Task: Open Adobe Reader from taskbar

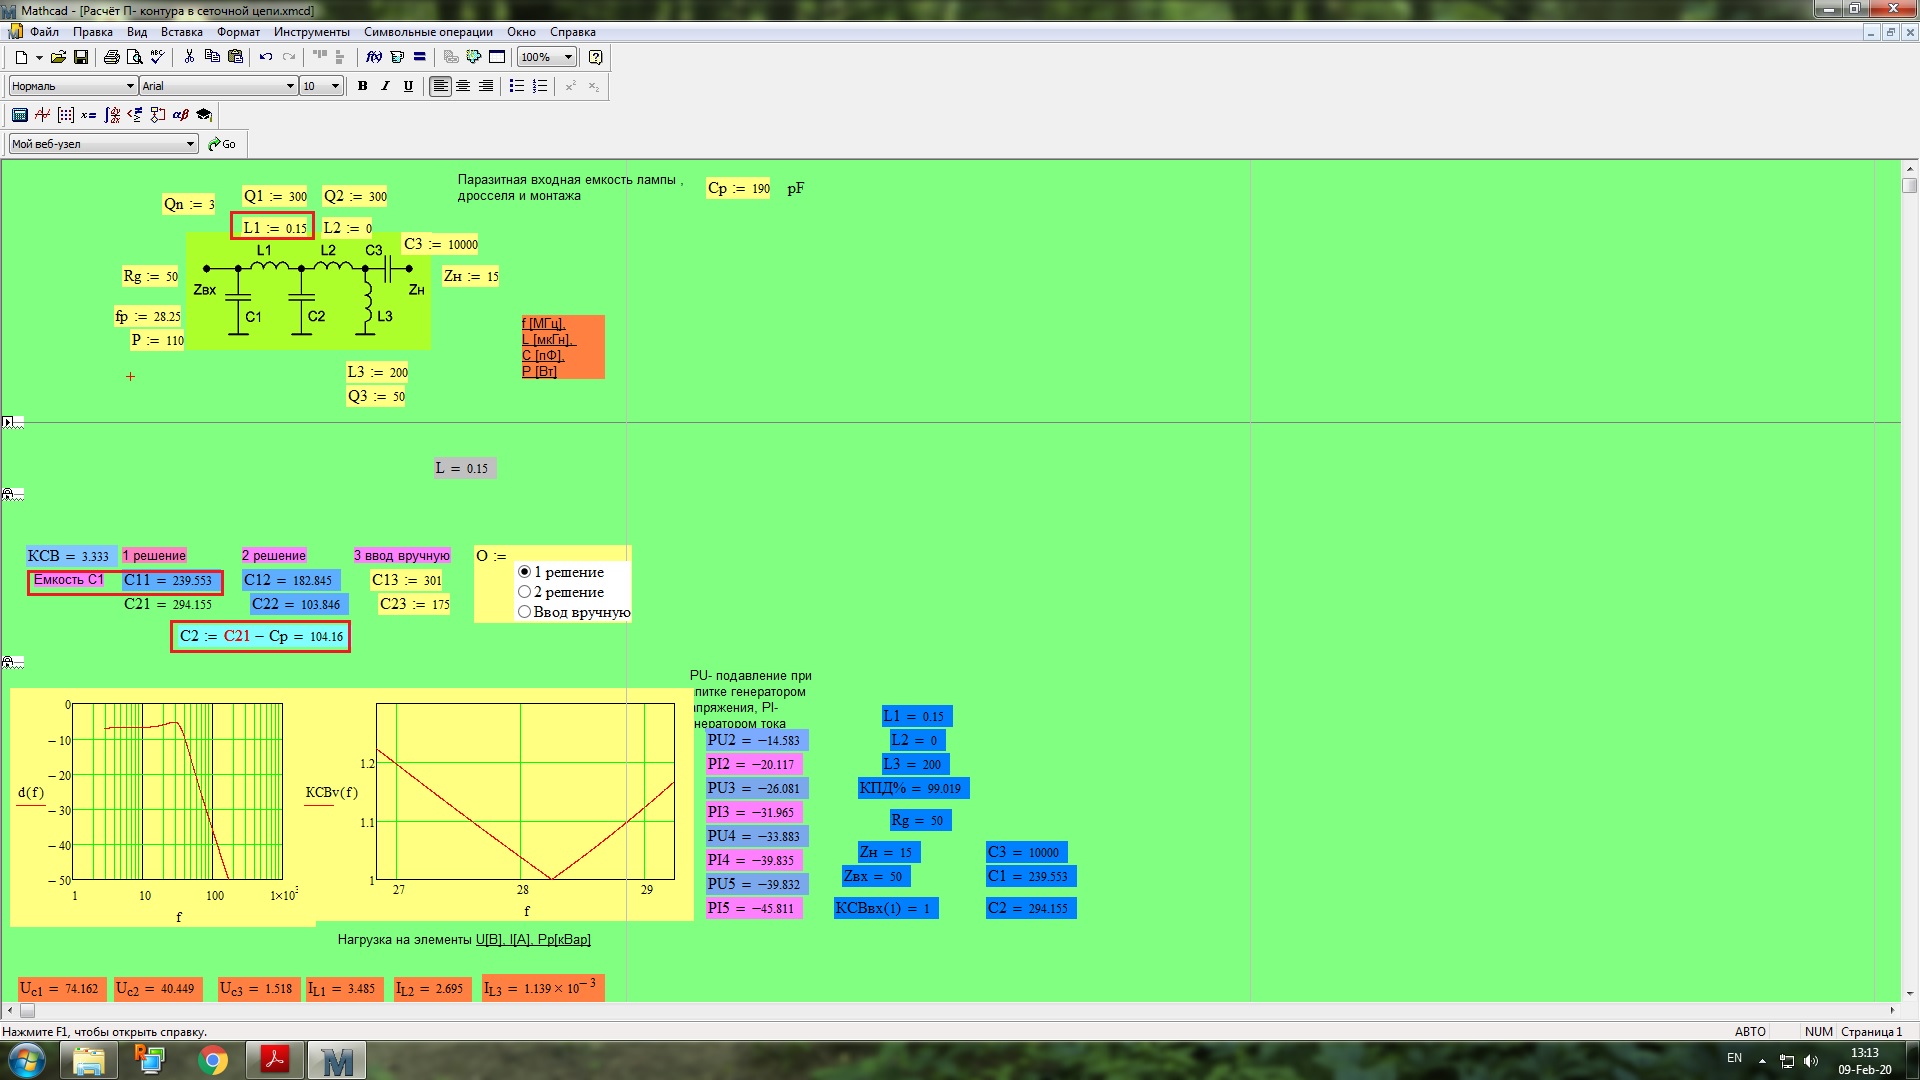Action: [275, 1060]
